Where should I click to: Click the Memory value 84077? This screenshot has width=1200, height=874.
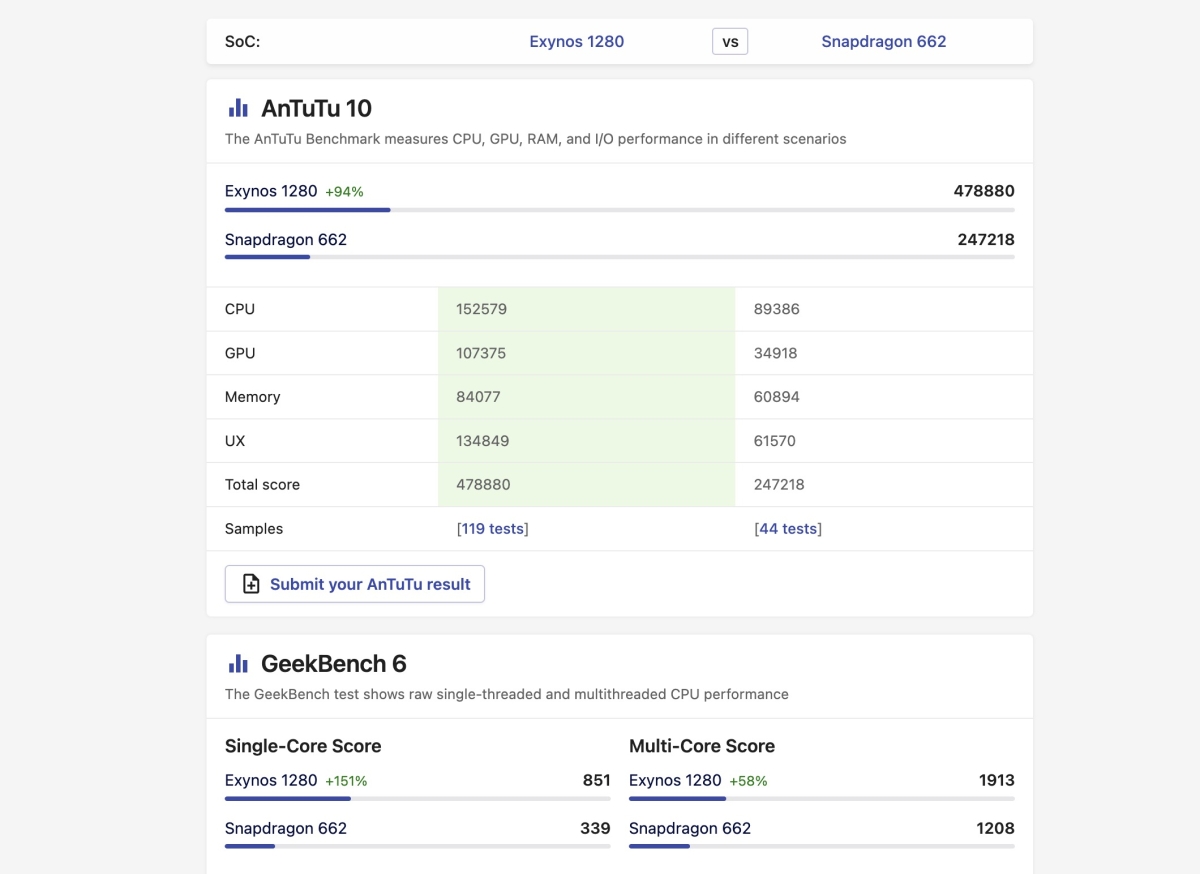[x=478, y=397]
